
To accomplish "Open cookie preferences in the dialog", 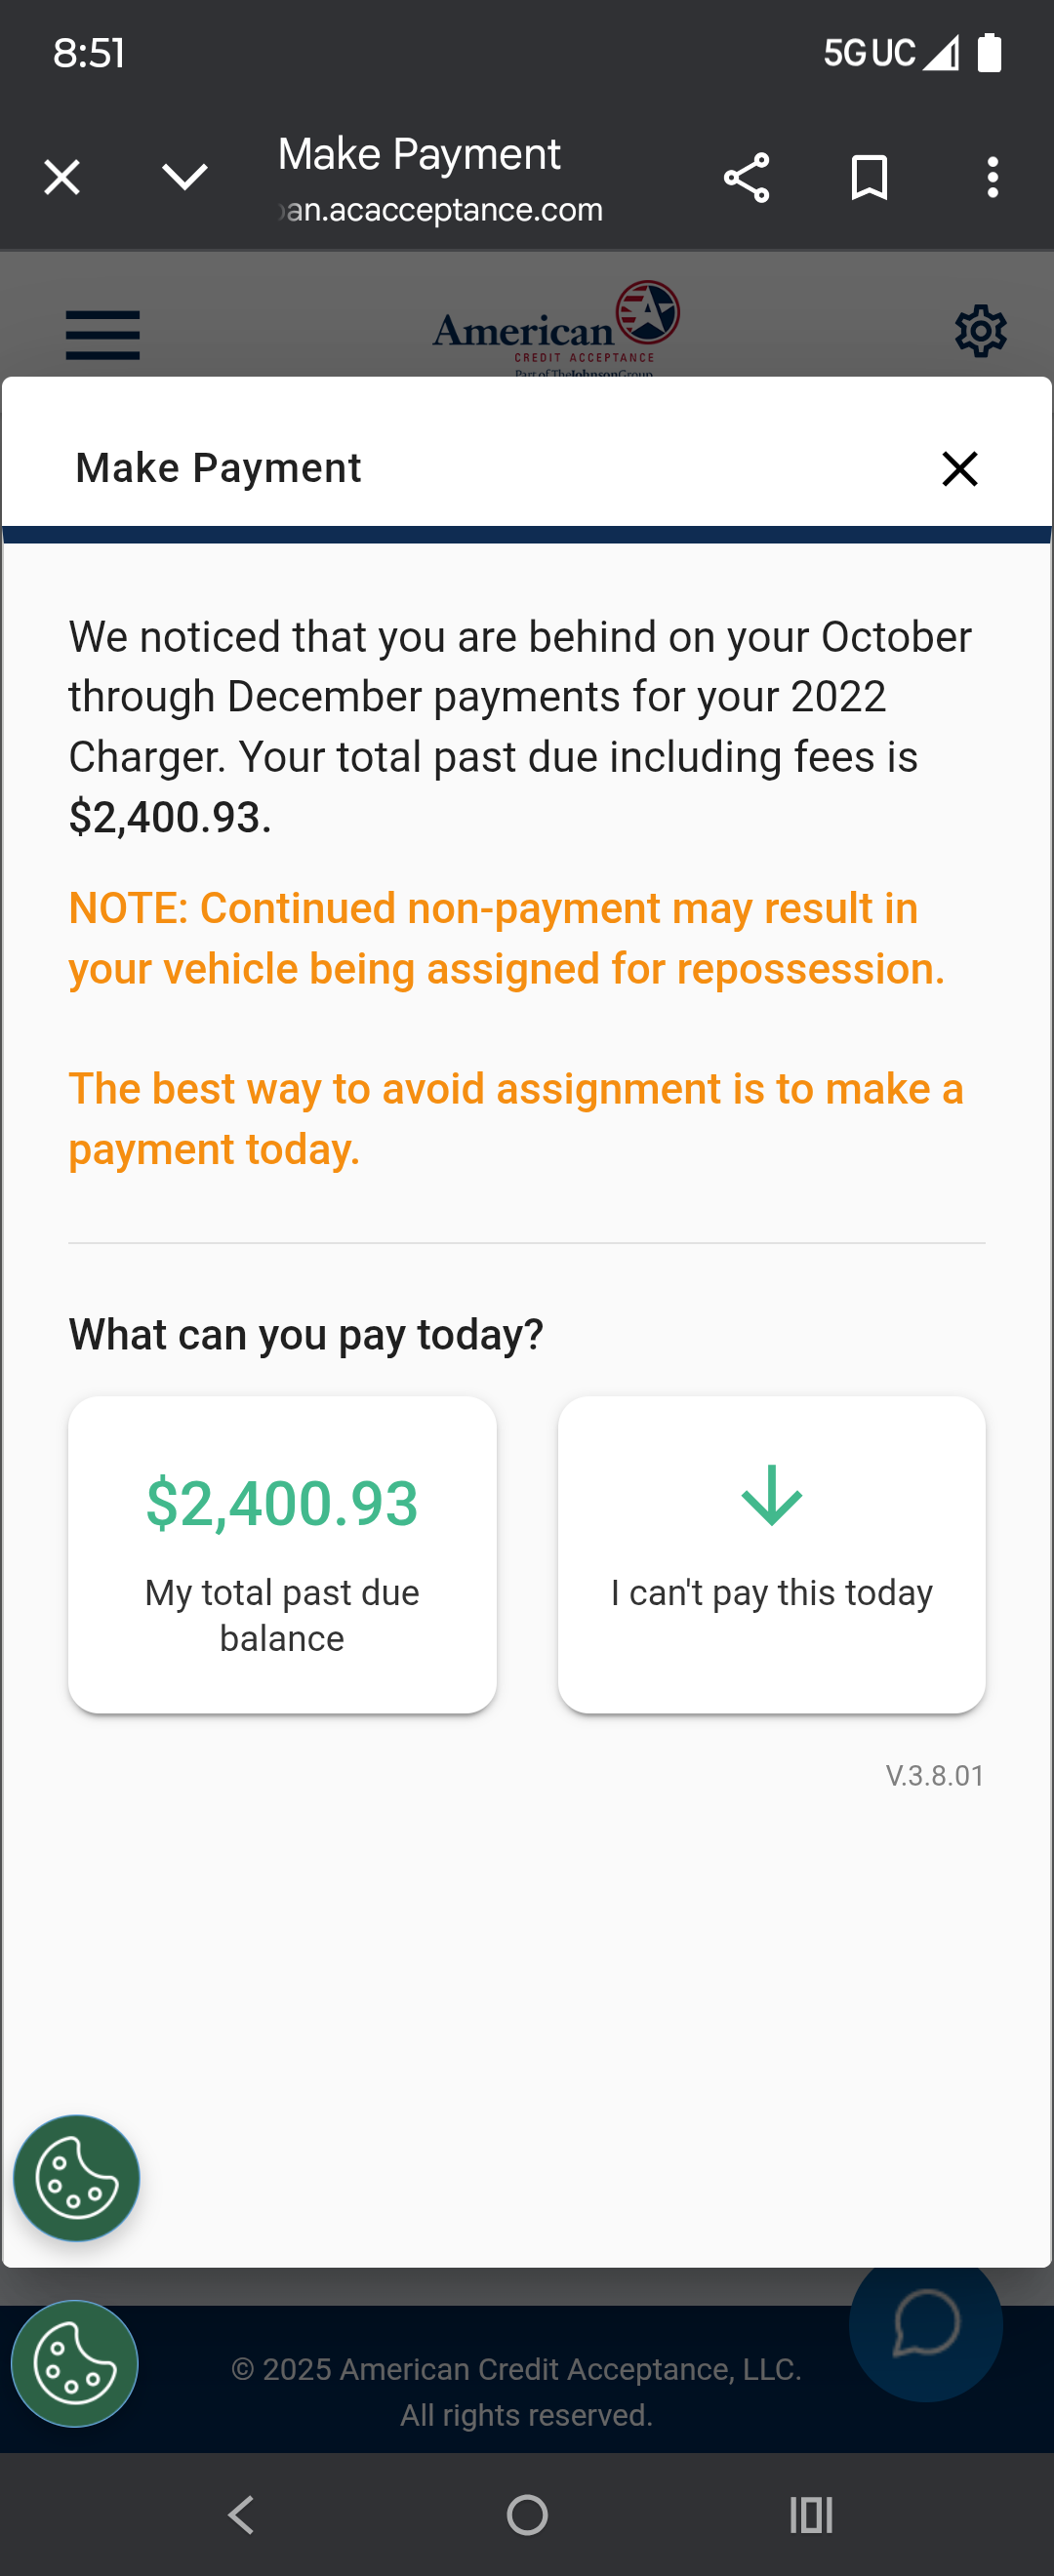I will (76, 2178).
